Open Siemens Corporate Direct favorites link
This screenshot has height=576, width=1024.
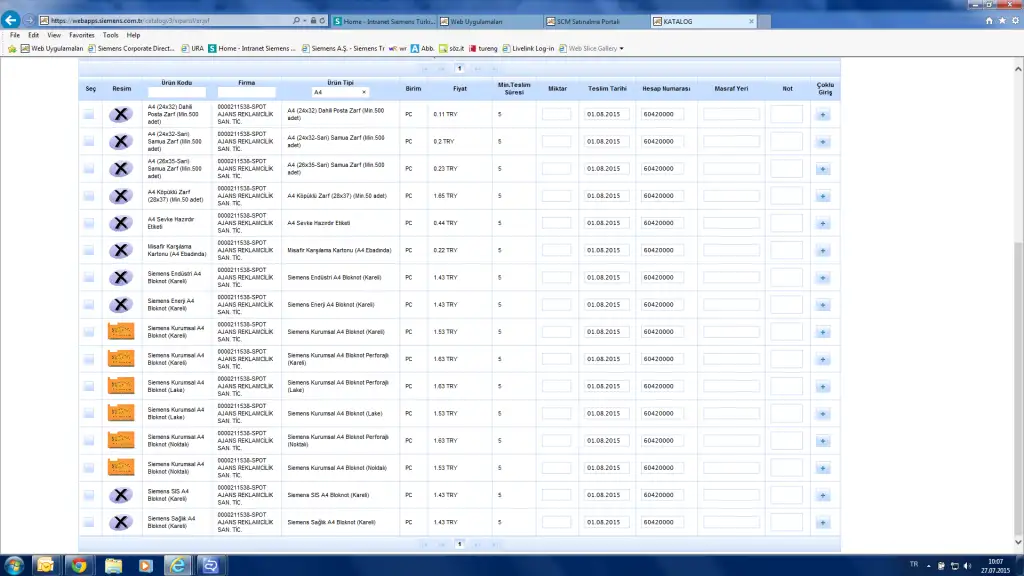point(131,48)
